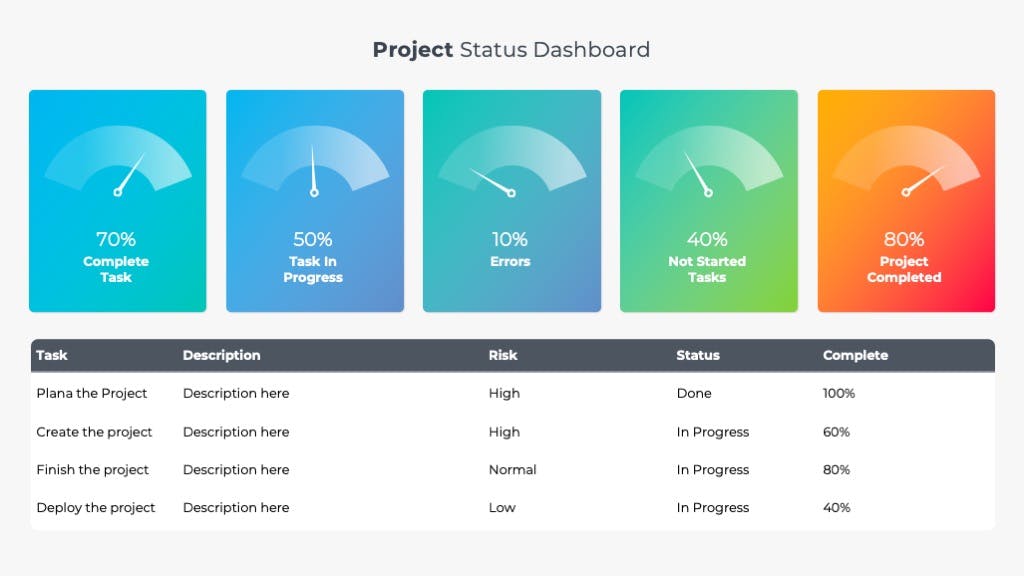This screenshot has width=1024, height=576.
Task: Click the Project Status Dashboard title
Action: click(x=511, y=50)
